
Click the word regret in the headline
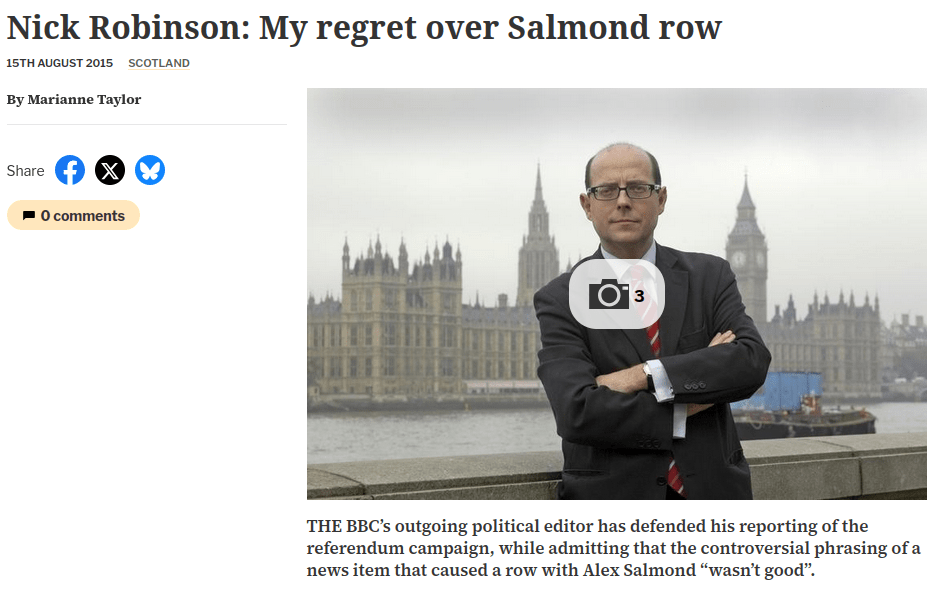click(x=366, y=28)
